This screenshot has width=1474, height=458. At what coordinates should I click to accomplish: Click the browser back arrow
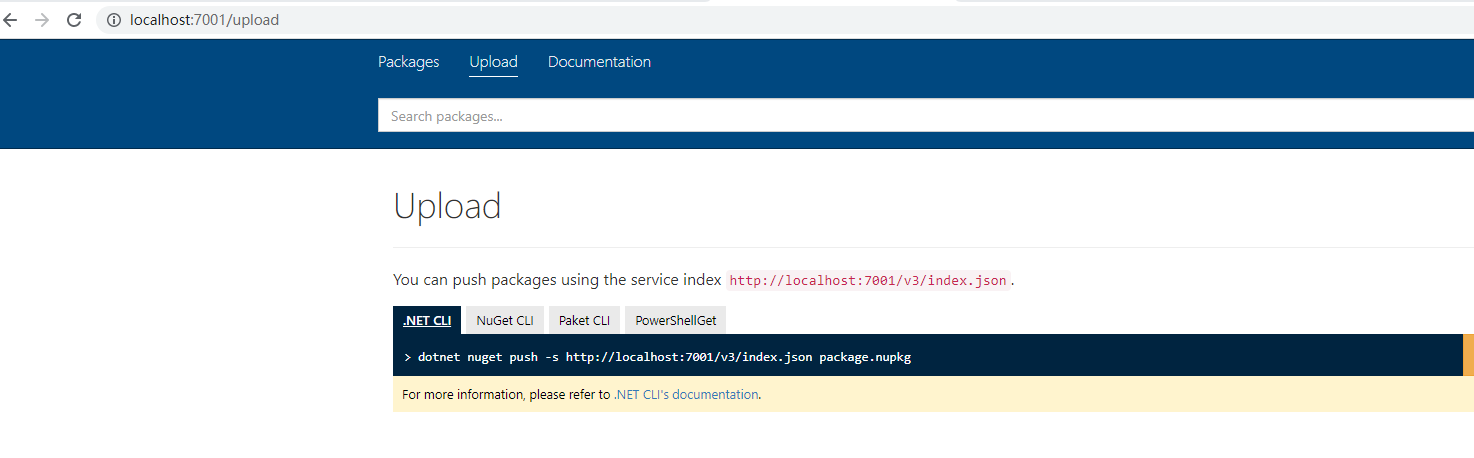point(11,20)
